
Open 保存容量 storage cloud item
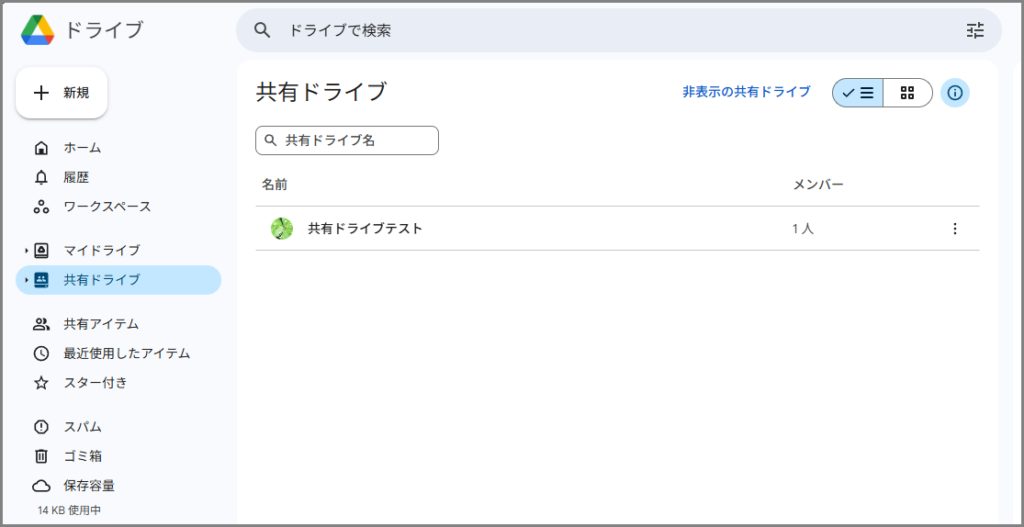(88, 486)
